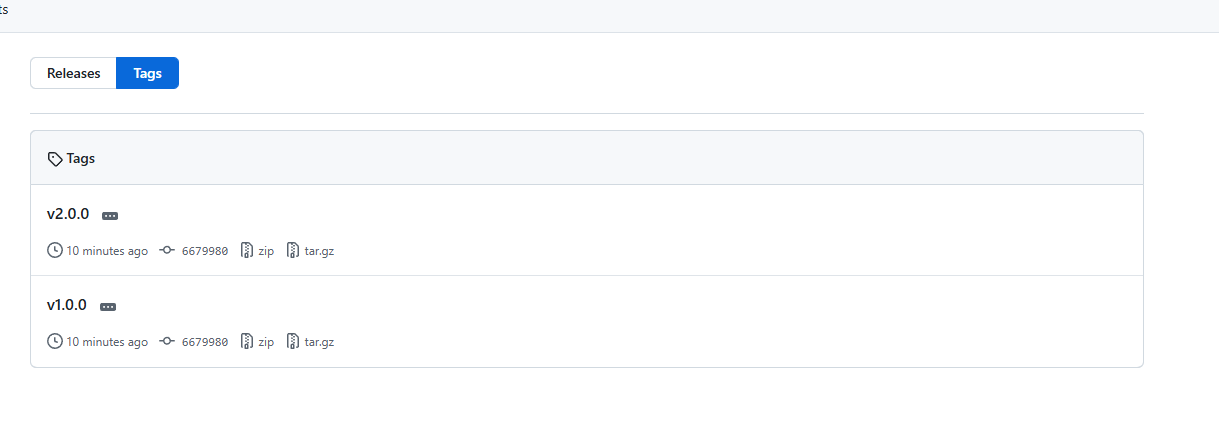Click the zip file icon for v1.0.0
Image resolution: width=1219 pixels, height=442 pixels.
(x=247, y=341)
